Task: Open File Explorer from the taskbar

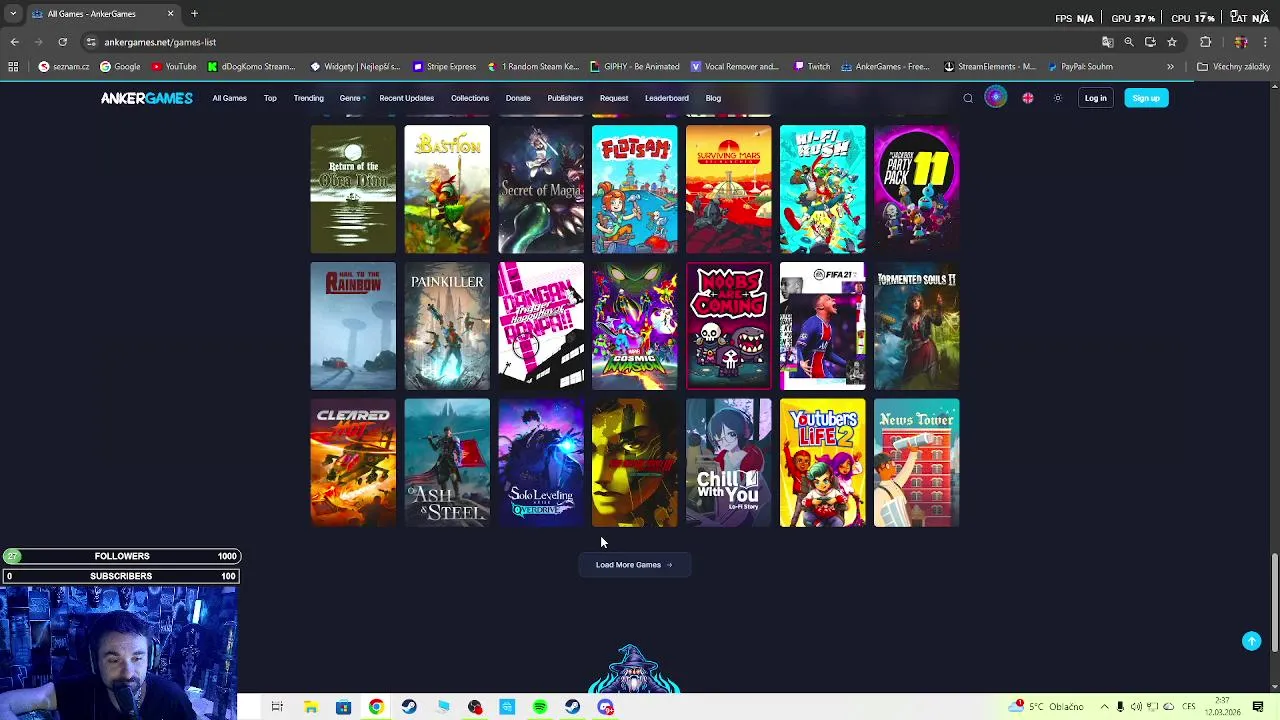Action: pos(311,707)
